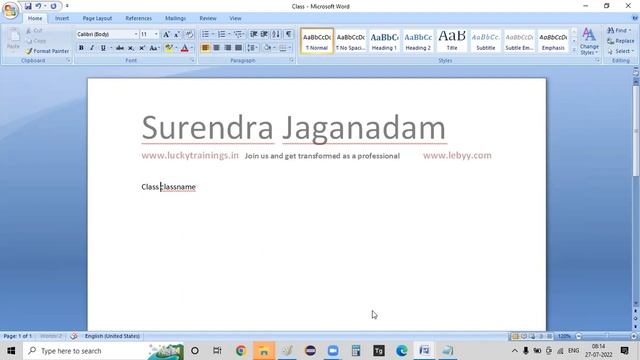
Task: Open the Shading color dropdown
Action: [x=274, y=48]
